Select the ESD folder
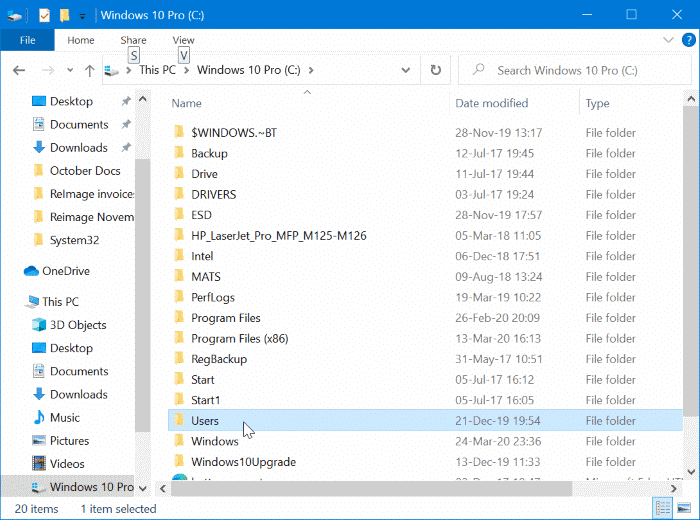The height and width of the screenshot is (520, 700). tap(201, 215)
